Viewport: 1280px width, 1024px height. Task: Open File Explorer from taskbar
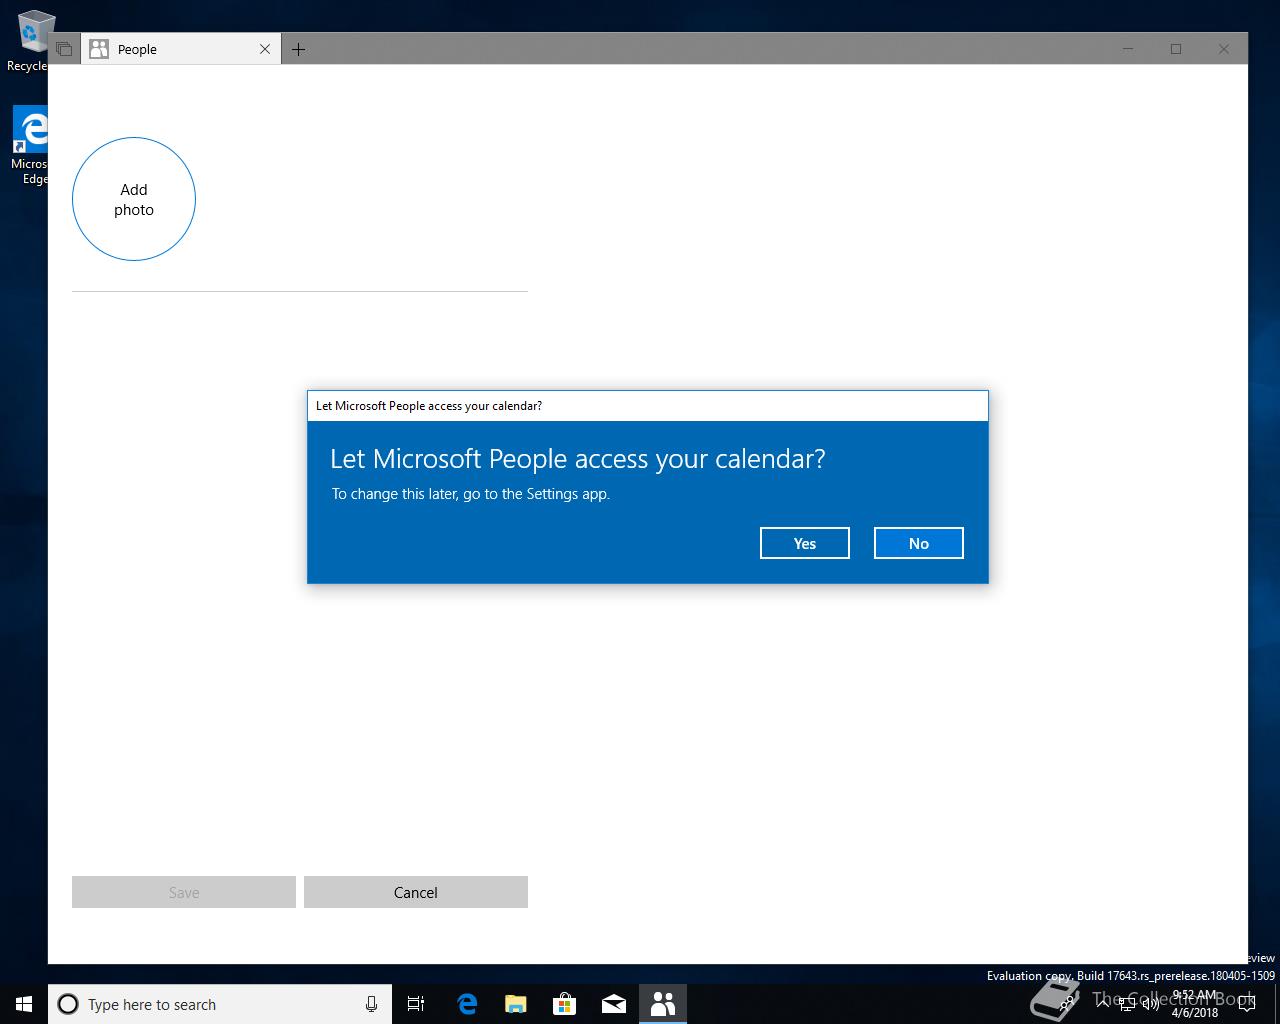click(x=516, y=1004)
